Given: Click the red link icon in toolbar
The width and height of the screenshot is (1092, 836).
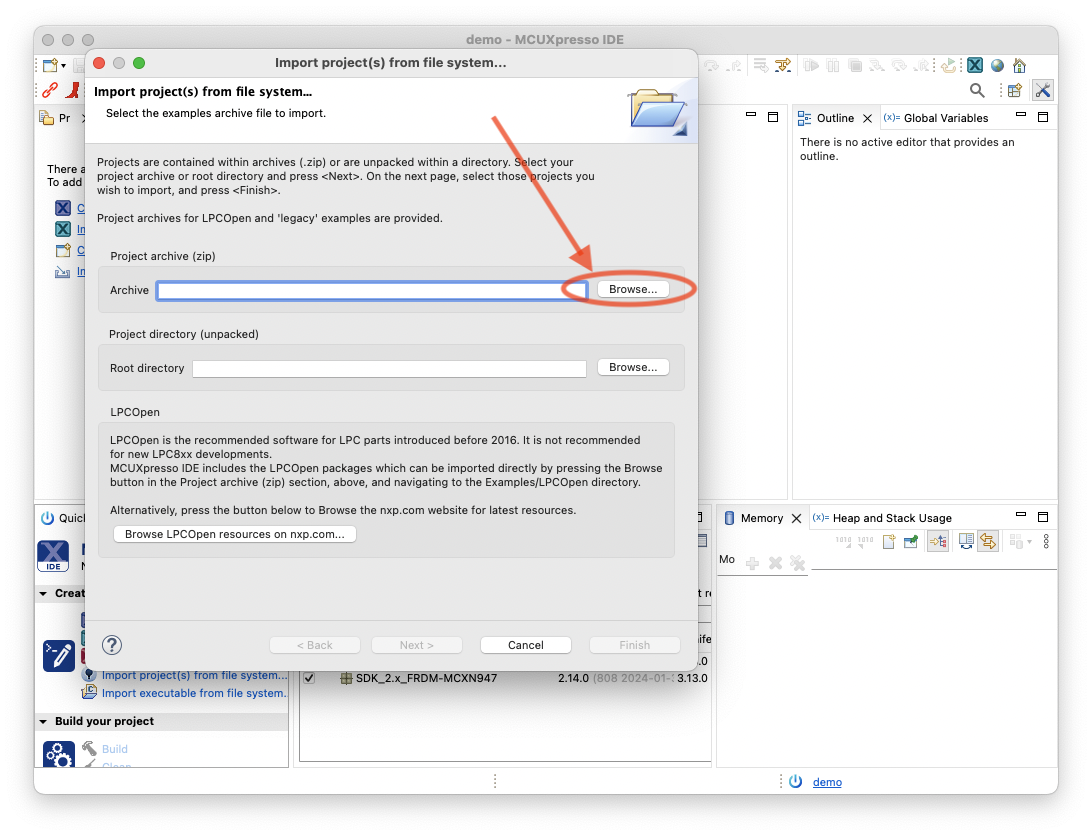Looking at the screenshot, I should (x=50, y=90).
